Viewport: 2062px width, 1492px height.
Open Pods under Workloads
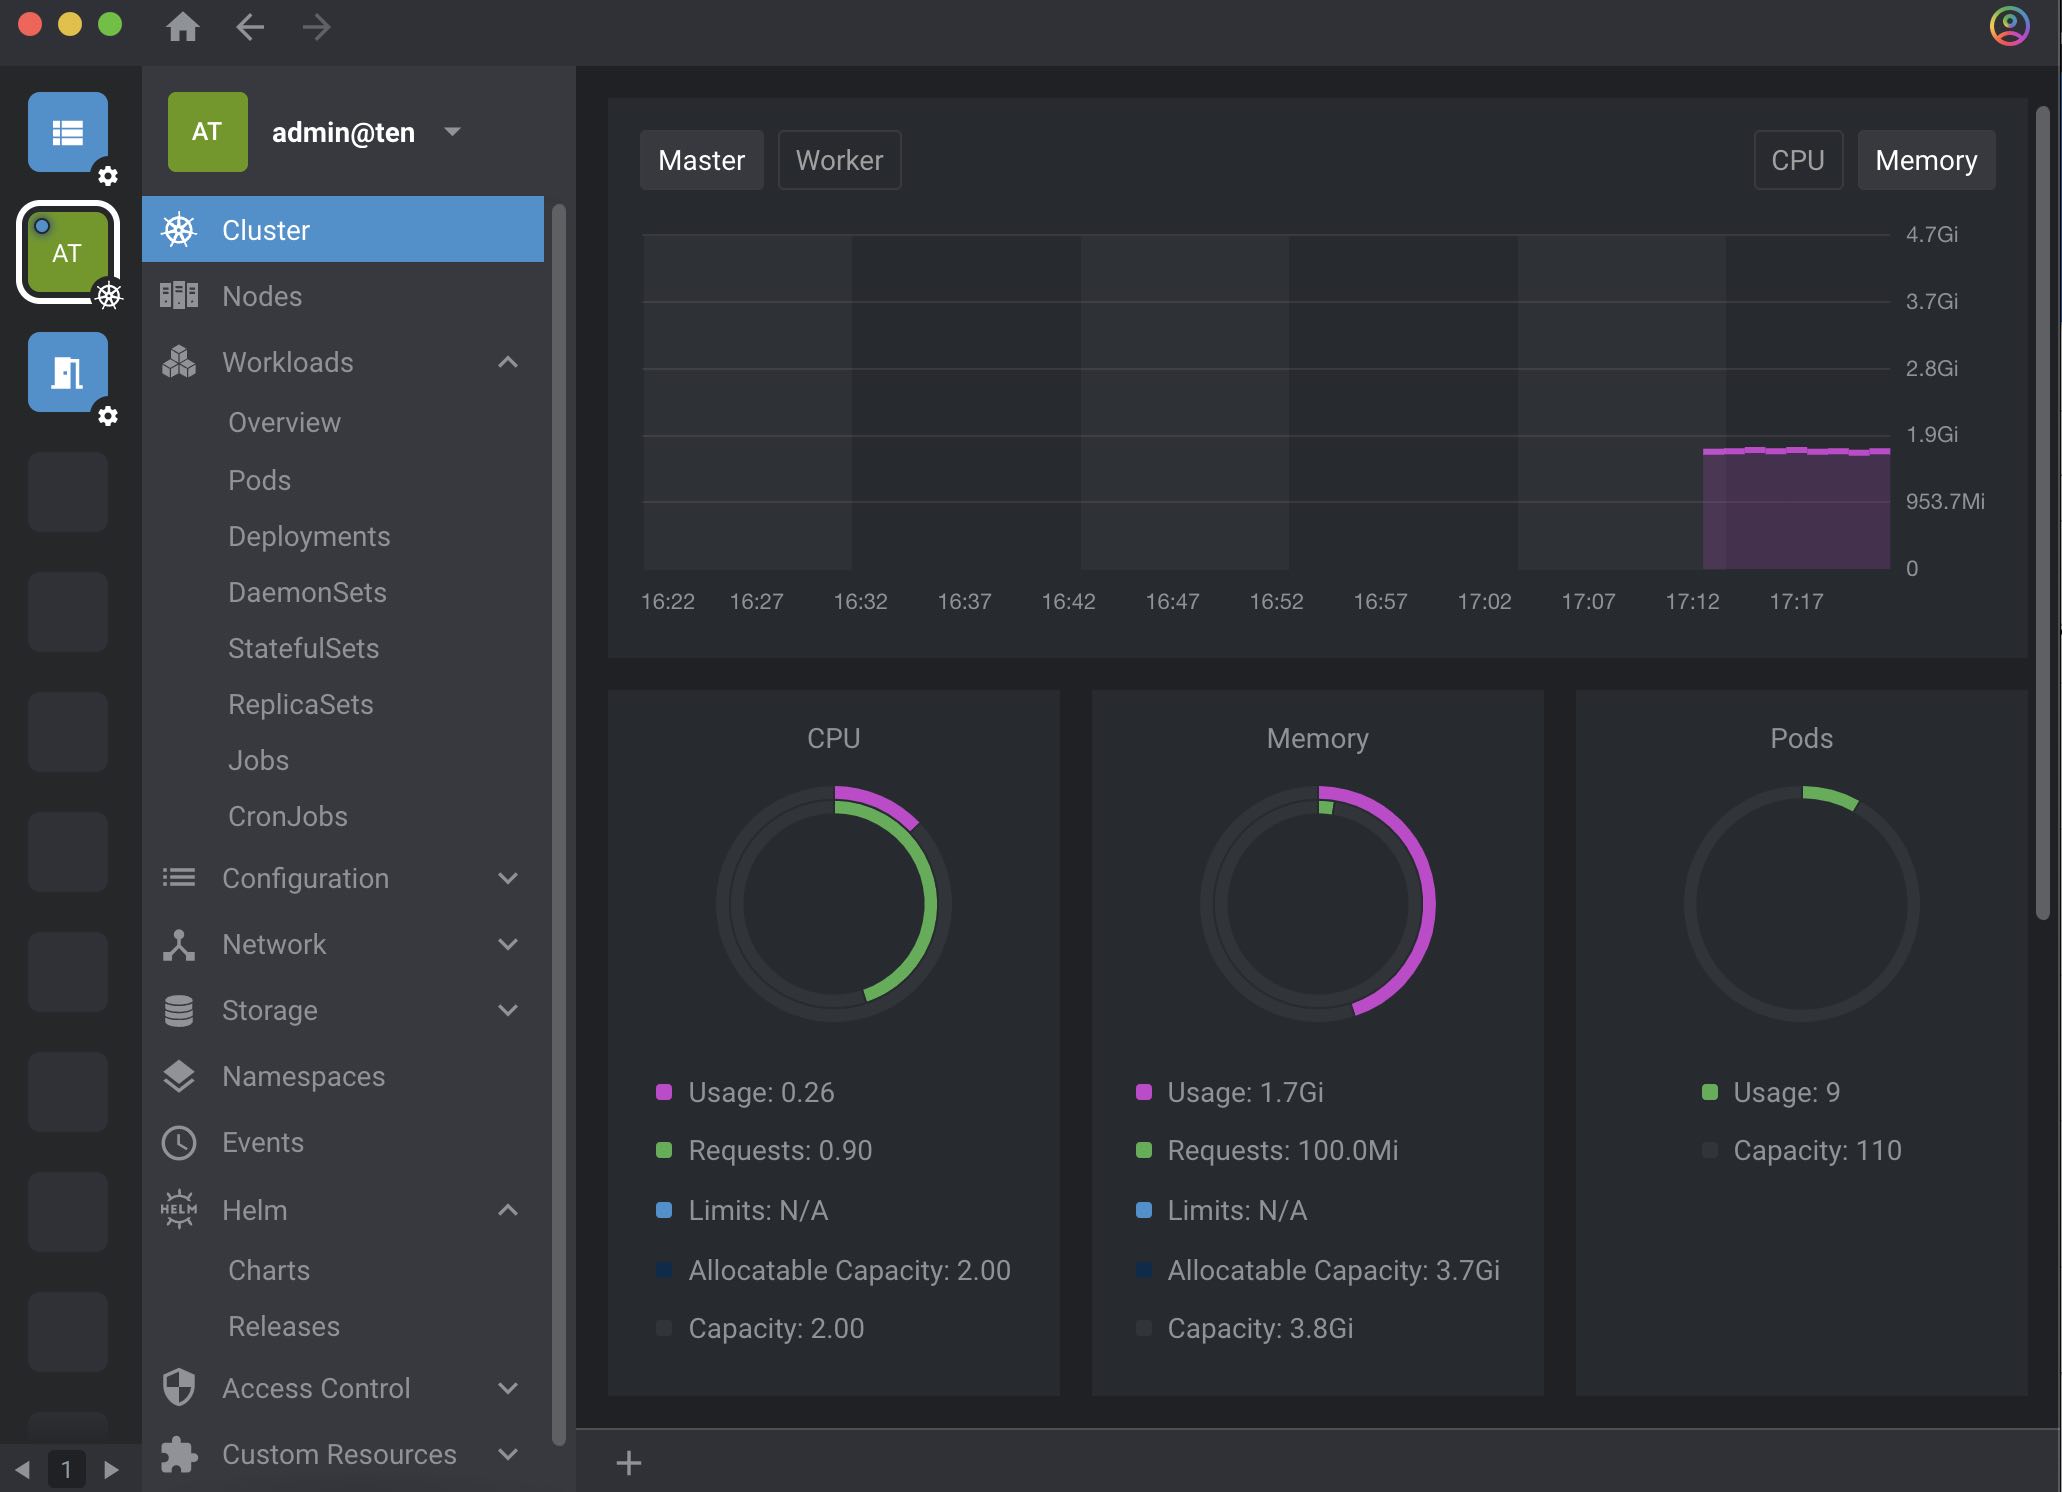point(259,480)
